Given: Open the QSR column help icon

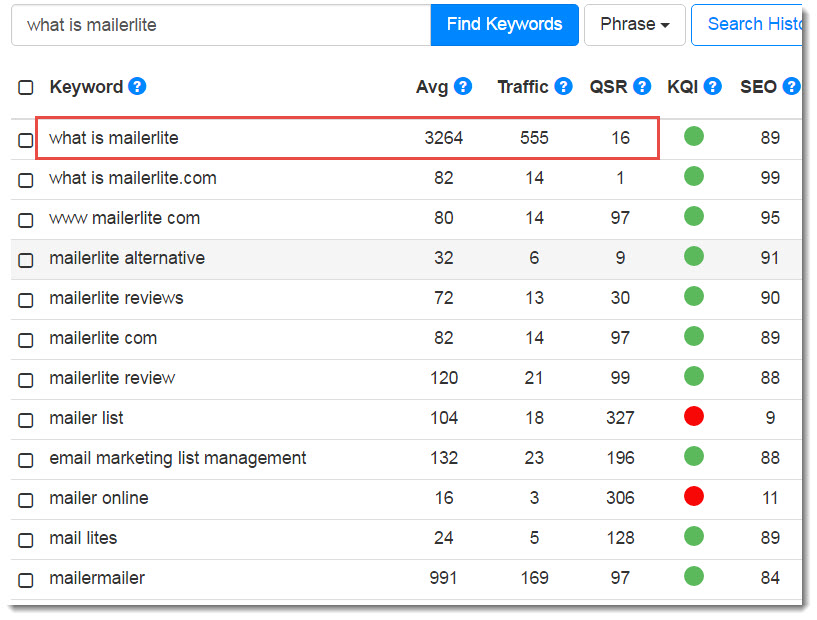Looking at the screenshot, I should 642,86.
